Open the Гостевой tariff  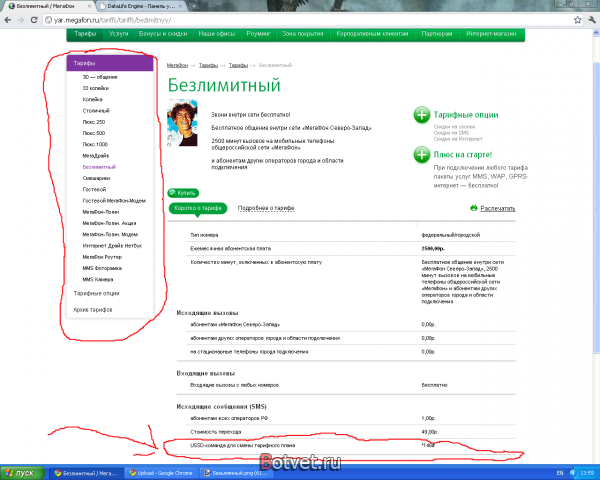click(94, 189)
